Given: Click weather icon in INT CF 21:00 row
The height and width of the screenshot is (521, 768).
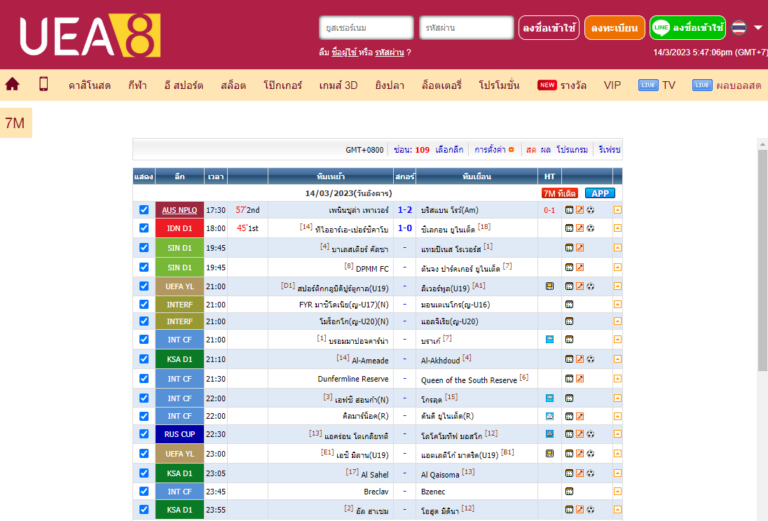Looking at the screenshot, I should [x=550, y=339].
